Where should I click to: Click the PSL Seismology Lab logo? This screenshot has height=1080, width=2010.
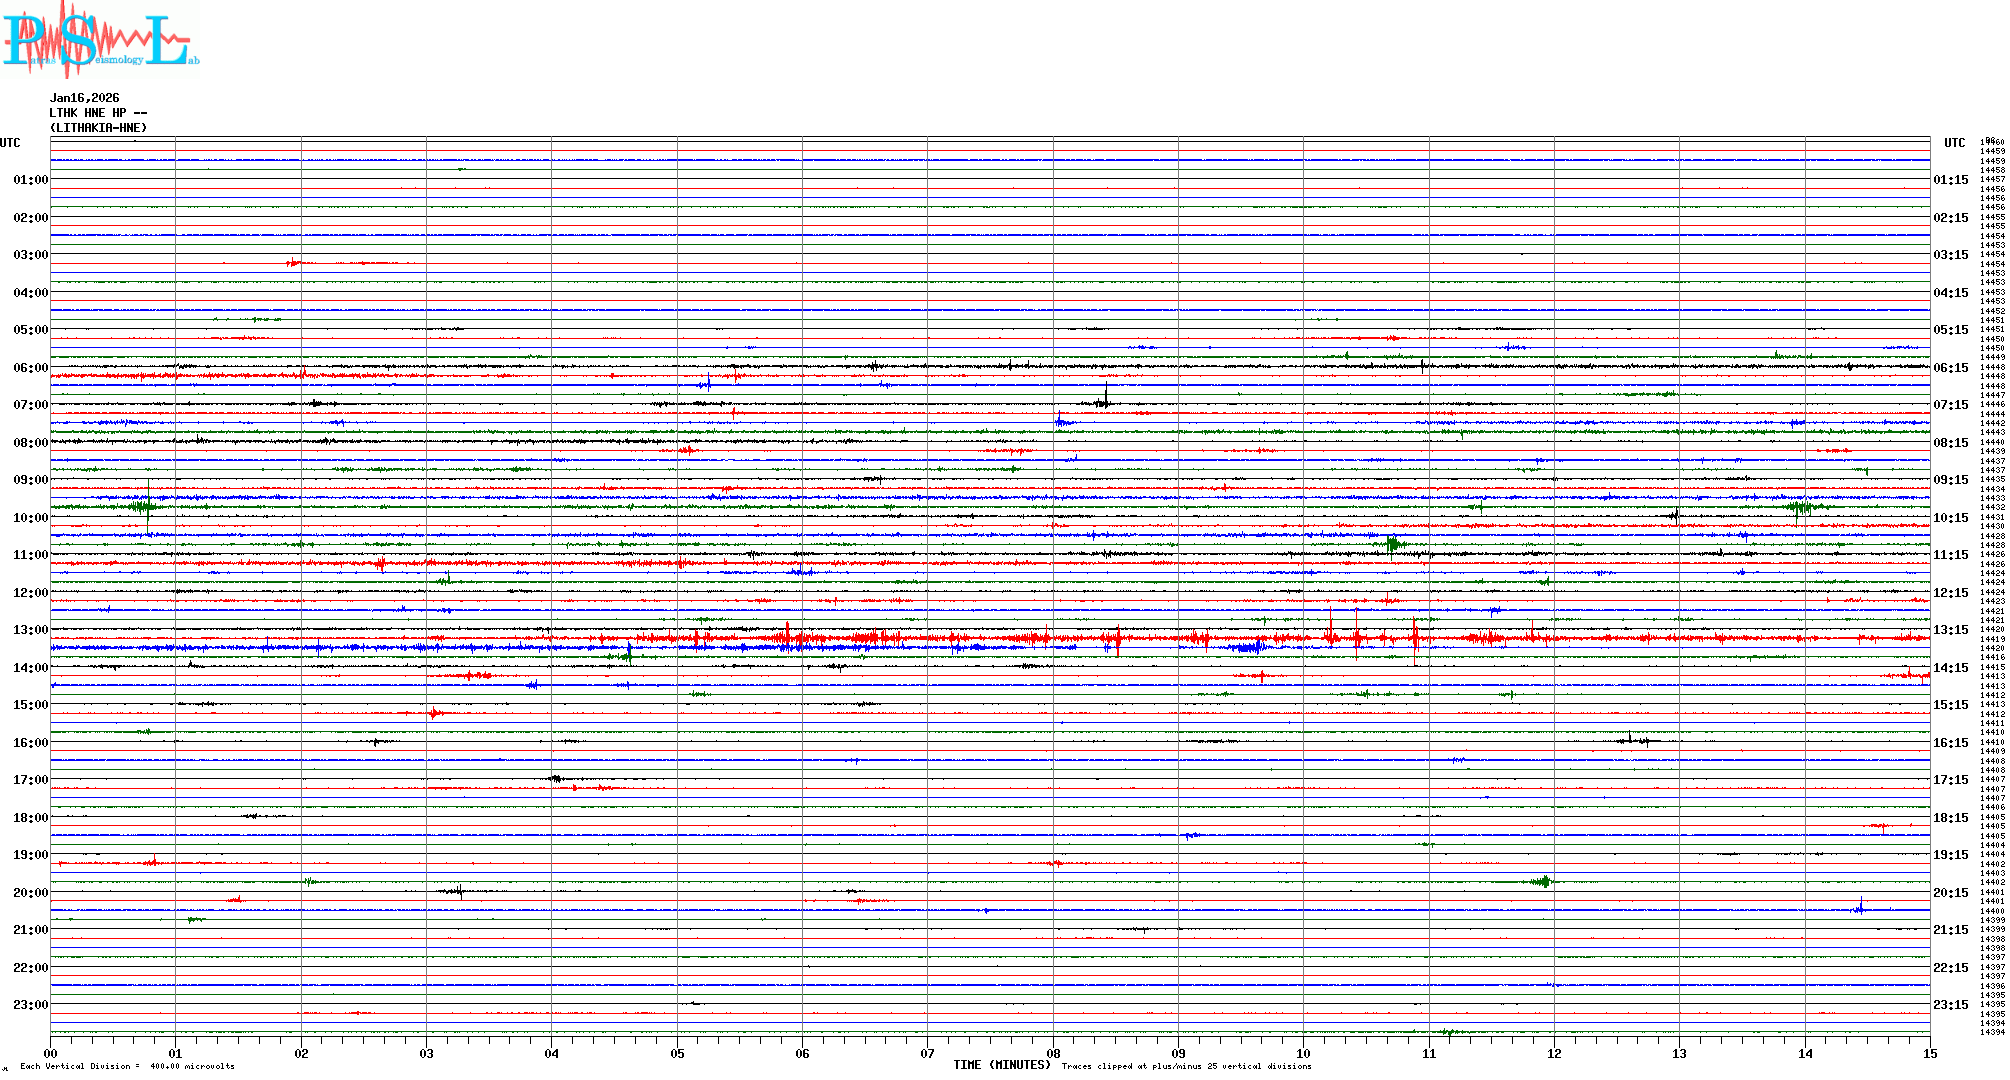[x=100, y=40]
